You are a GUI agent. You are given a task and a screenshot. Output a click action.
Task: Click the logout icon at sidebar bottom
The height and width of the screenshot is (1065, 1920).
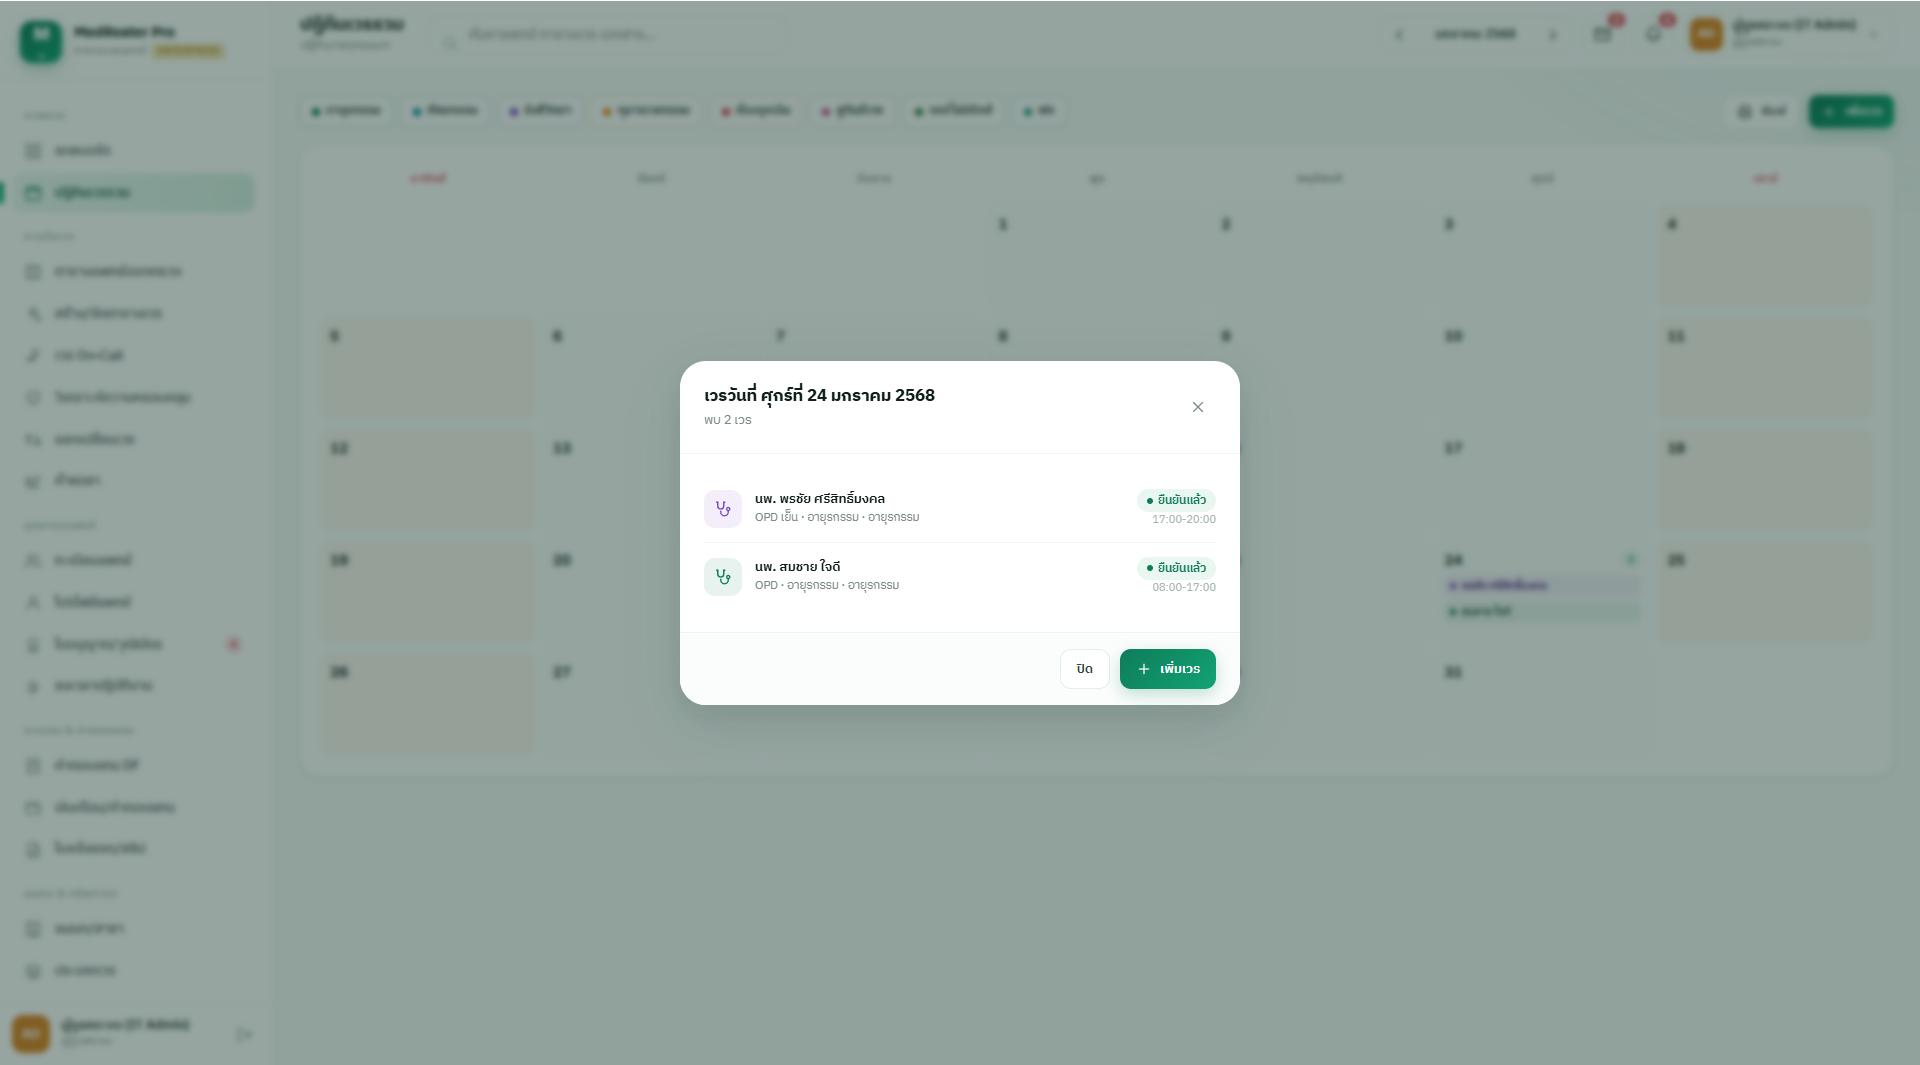click(244, 1034)
